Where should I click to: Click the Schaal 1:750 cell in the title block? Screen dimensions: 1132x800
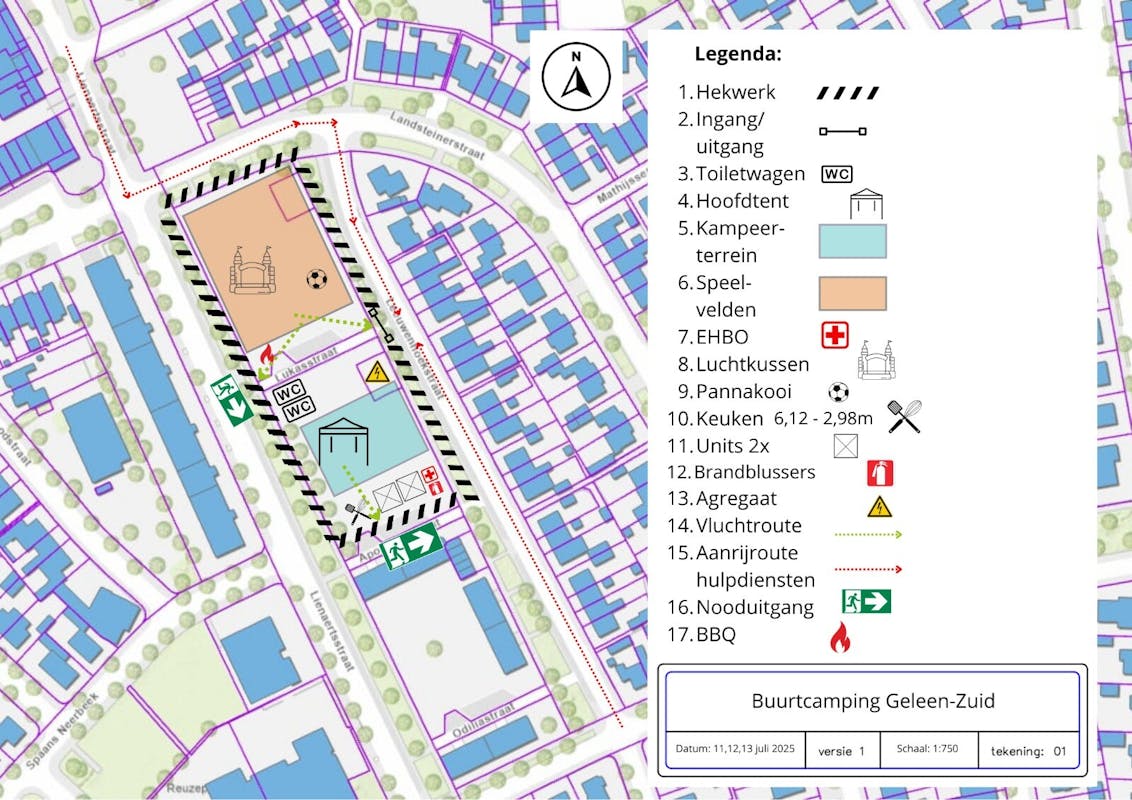coord(927,749)
